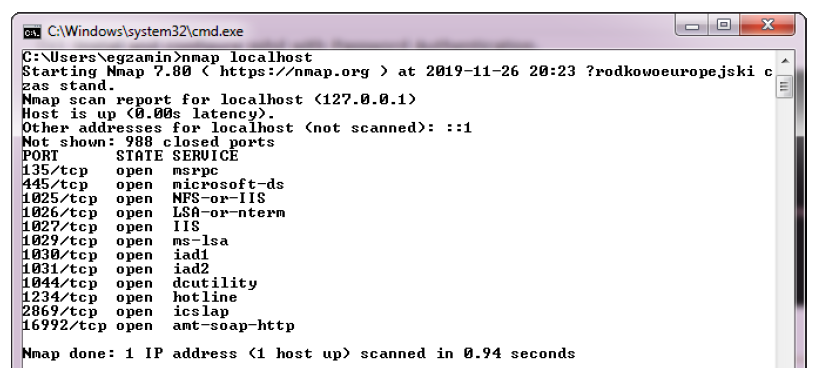Click the 445/tcp microsoft-ds line
The image size is (818, 376).
153,185
